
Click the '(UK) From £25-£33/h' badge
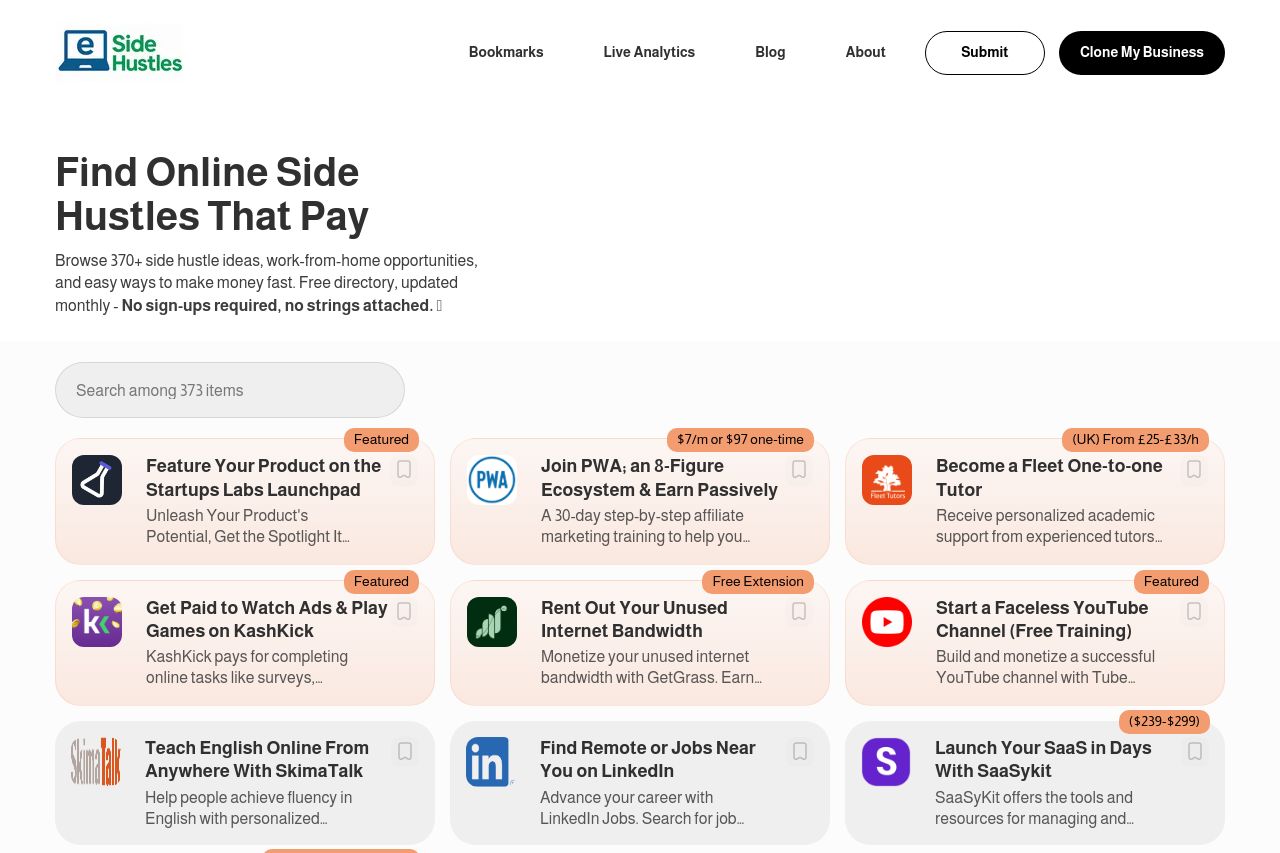click(x=1135, y=440)
